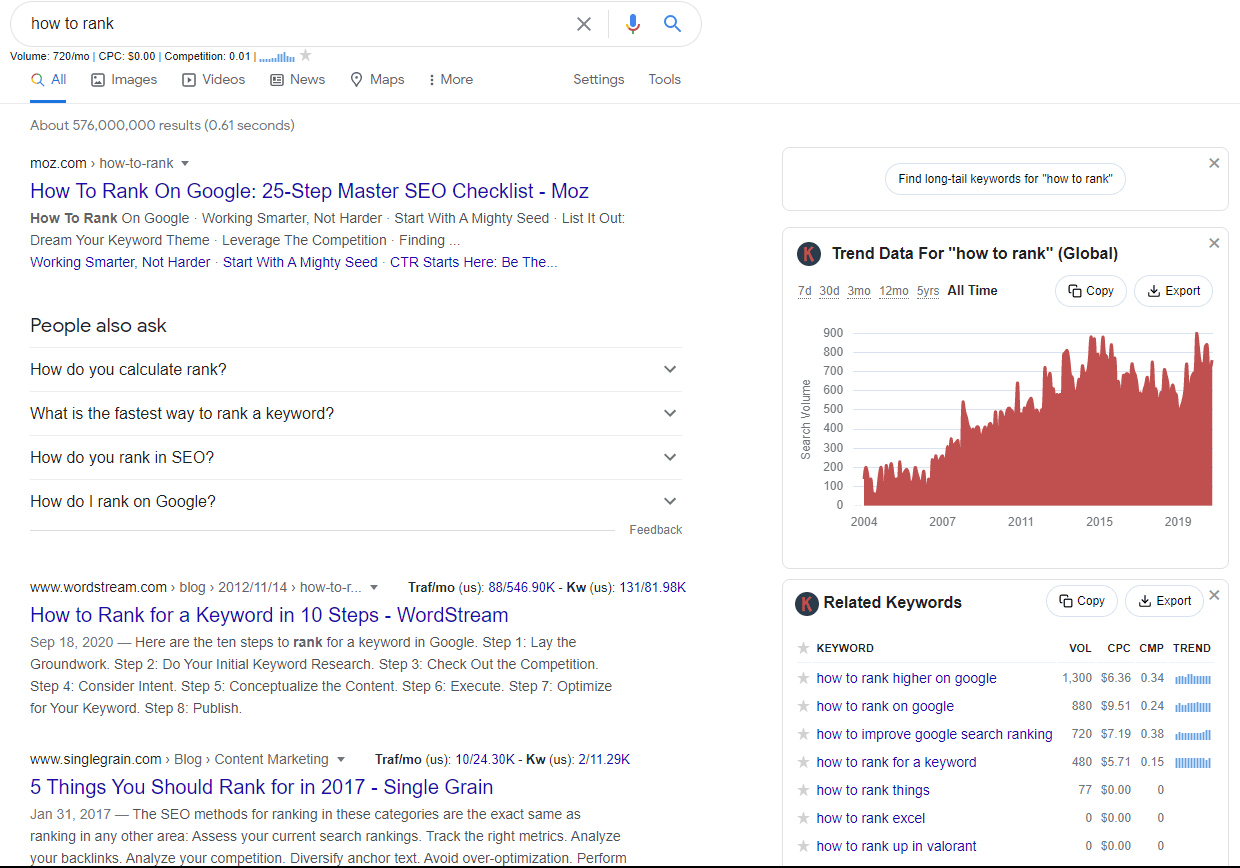
Task: Open Single Grain '5 Things You Should Rank for' result
Action: click(262, 787)
